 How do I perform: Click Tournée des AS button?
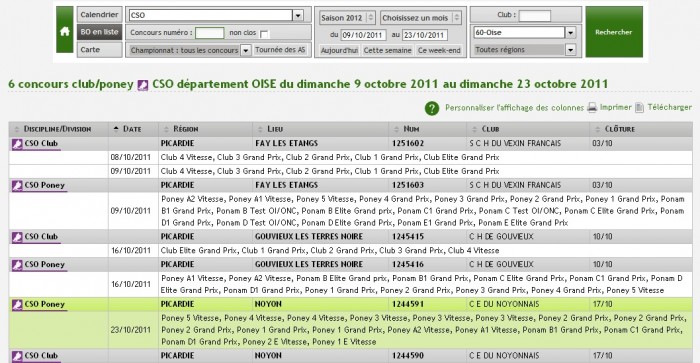(280, 50)
